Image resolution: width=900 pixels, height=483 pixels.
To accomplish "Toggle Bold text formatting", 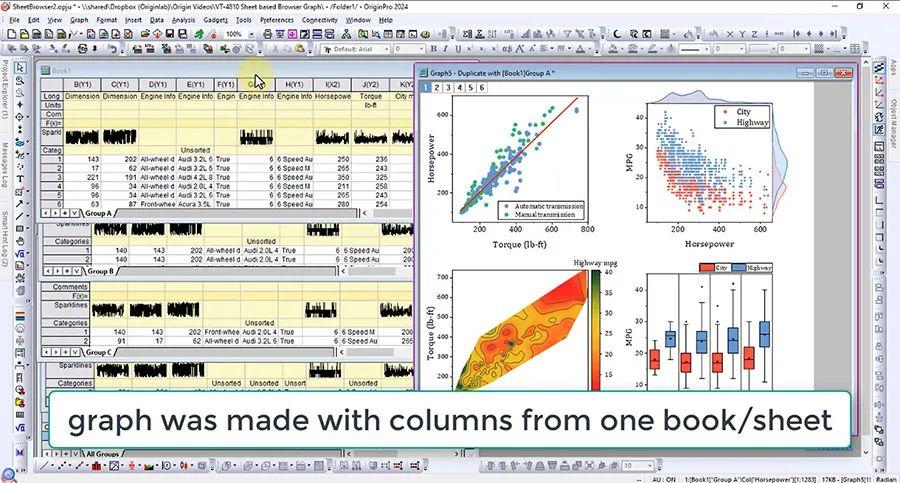I will (x=433, y=49).
